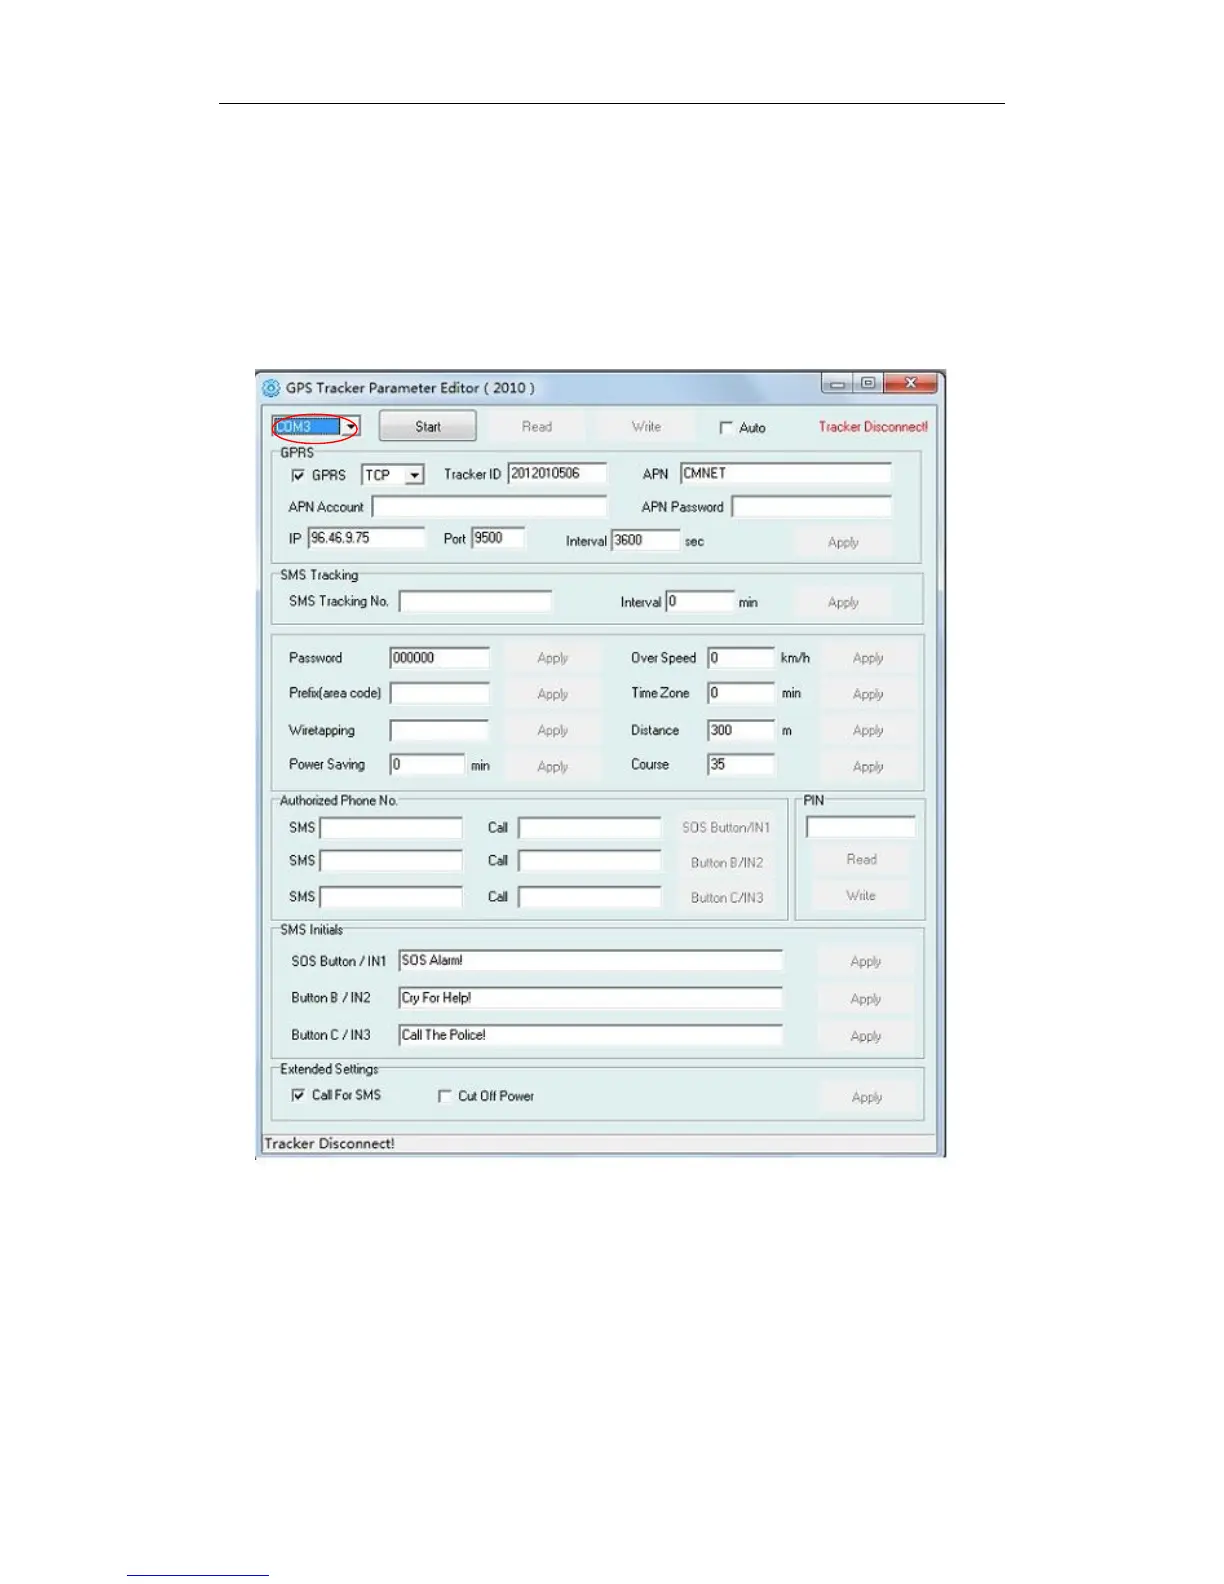This screenshot has height=1584, width=1224.
Task: Click the PIN input field
Action: click(x=861, y=827)
